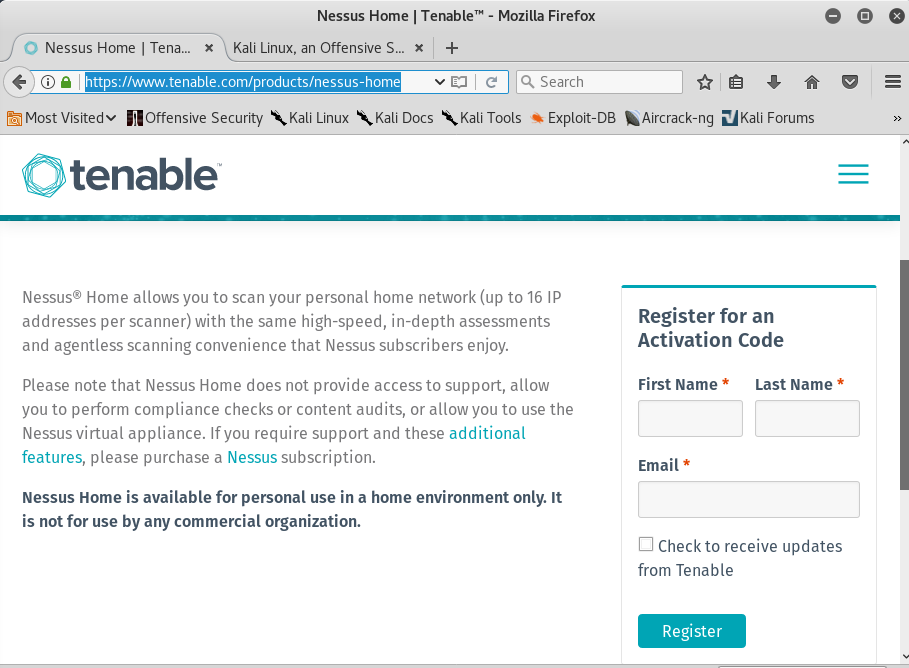Open the bookmarks list icon
The height and width of the screenshot is (668, 909).
coord(736,82)
